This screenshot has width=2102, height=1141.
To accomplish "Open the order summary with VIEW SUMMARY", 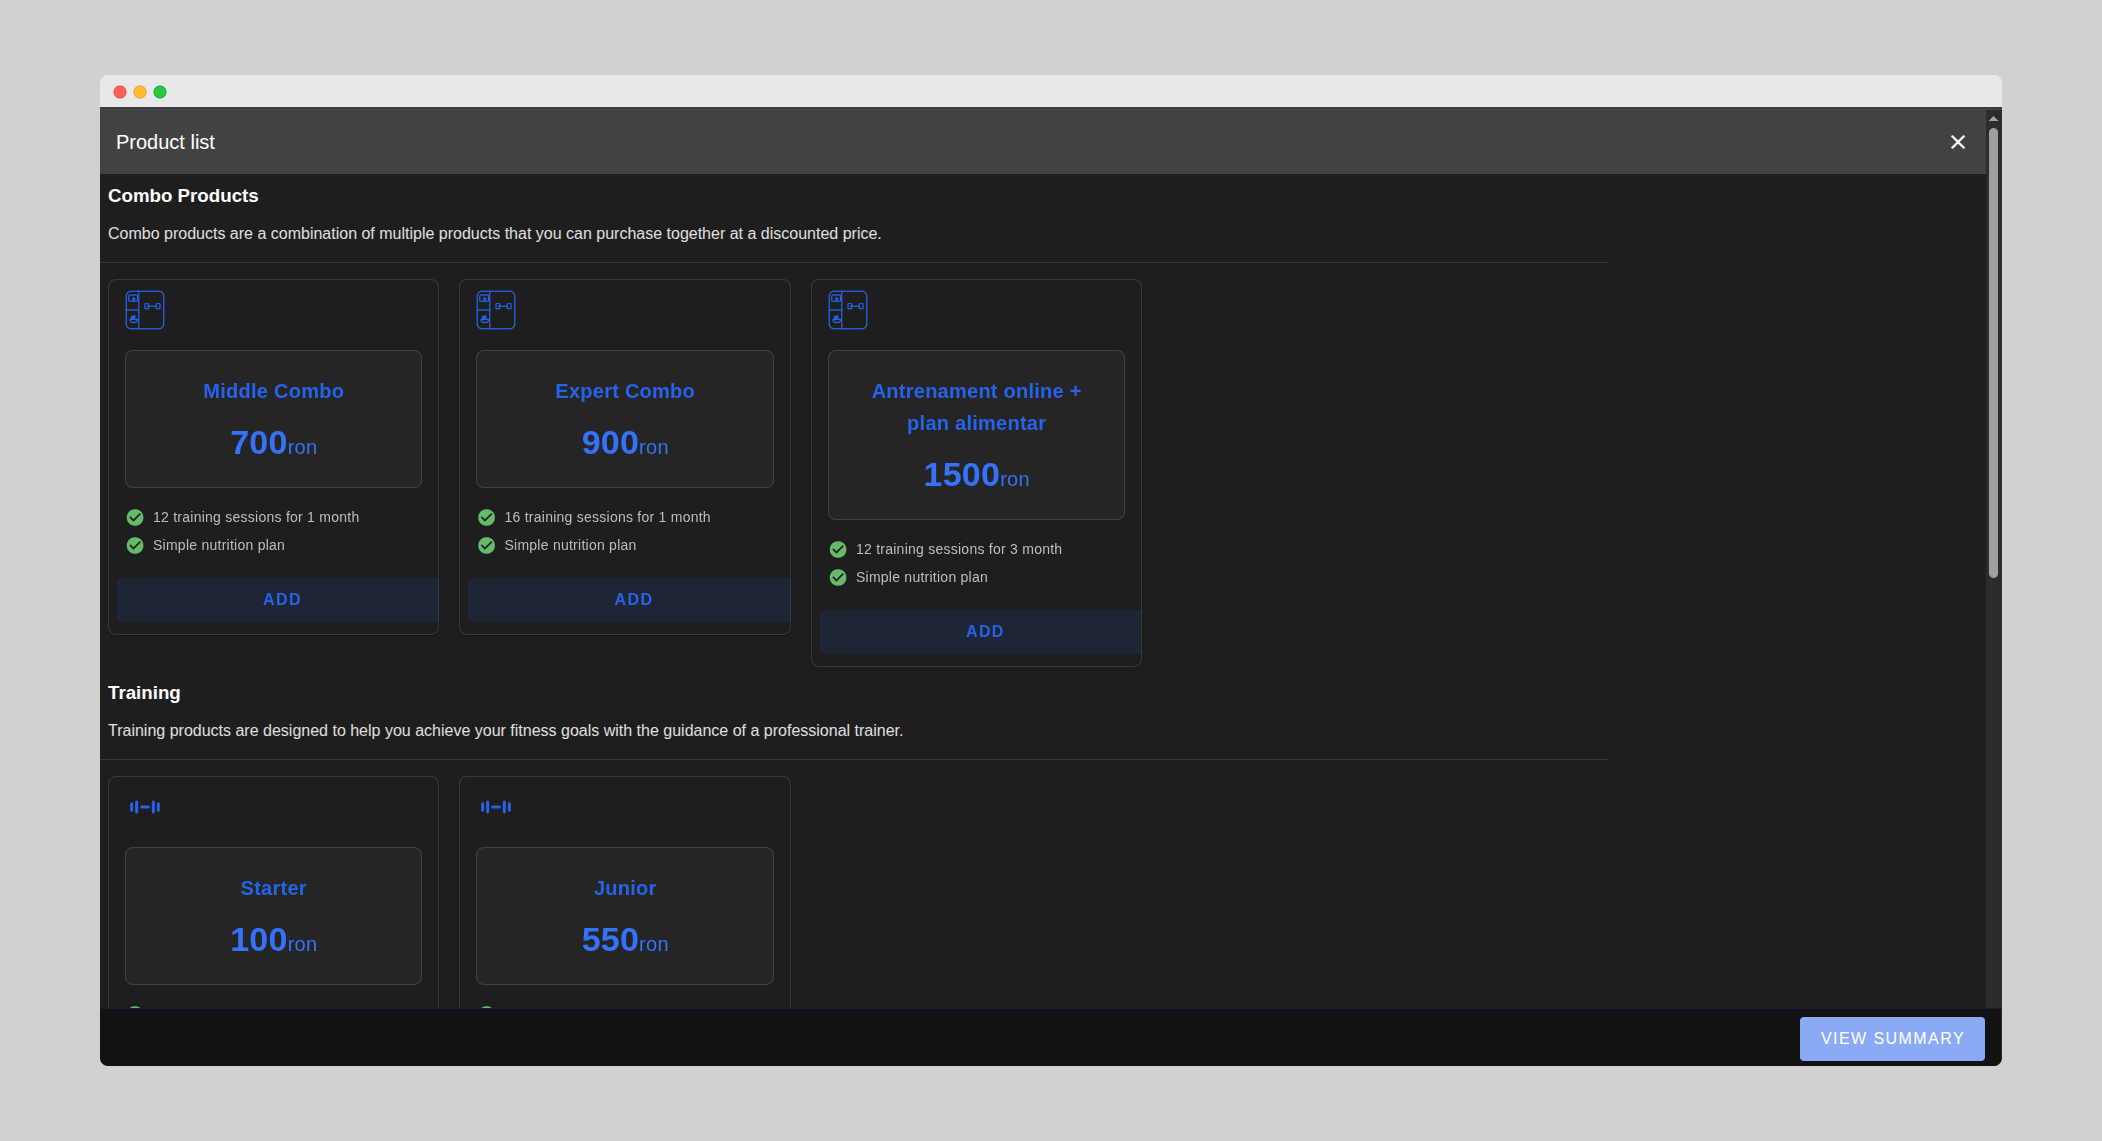I will 1891,1038.
